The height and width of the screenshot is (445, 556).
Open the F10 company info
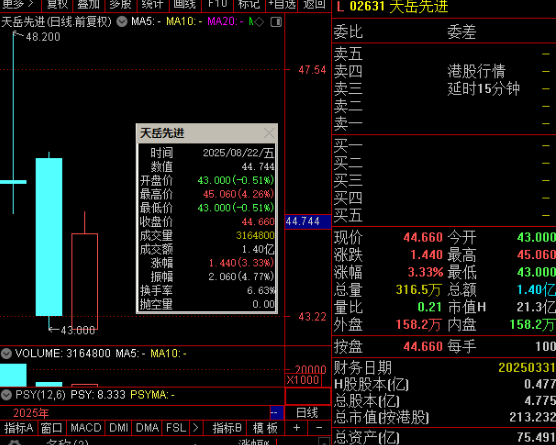tap(217, 5)
